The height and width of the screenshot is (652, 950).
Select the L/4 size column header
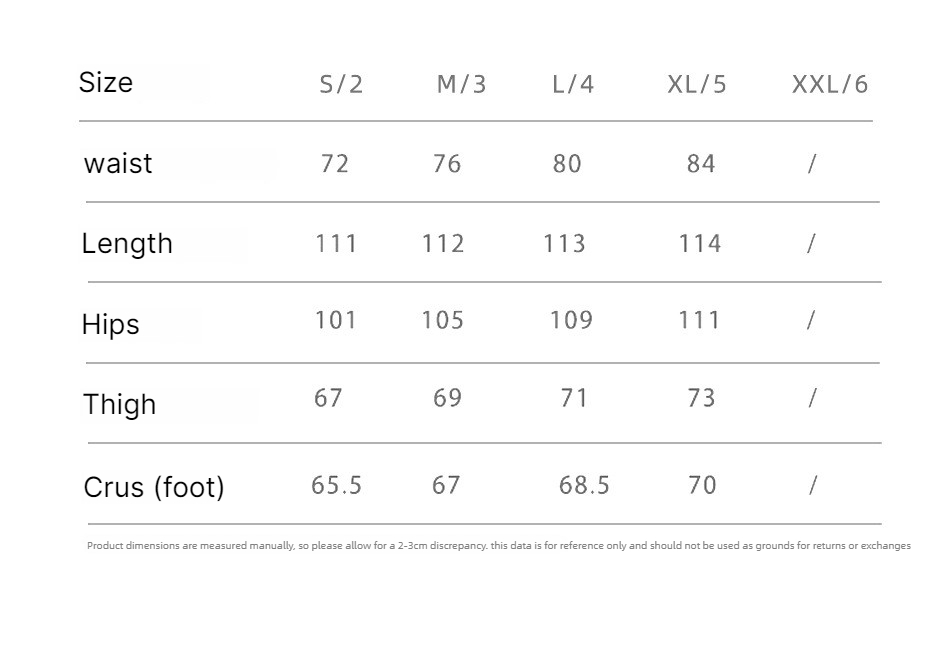click(573, 84)
